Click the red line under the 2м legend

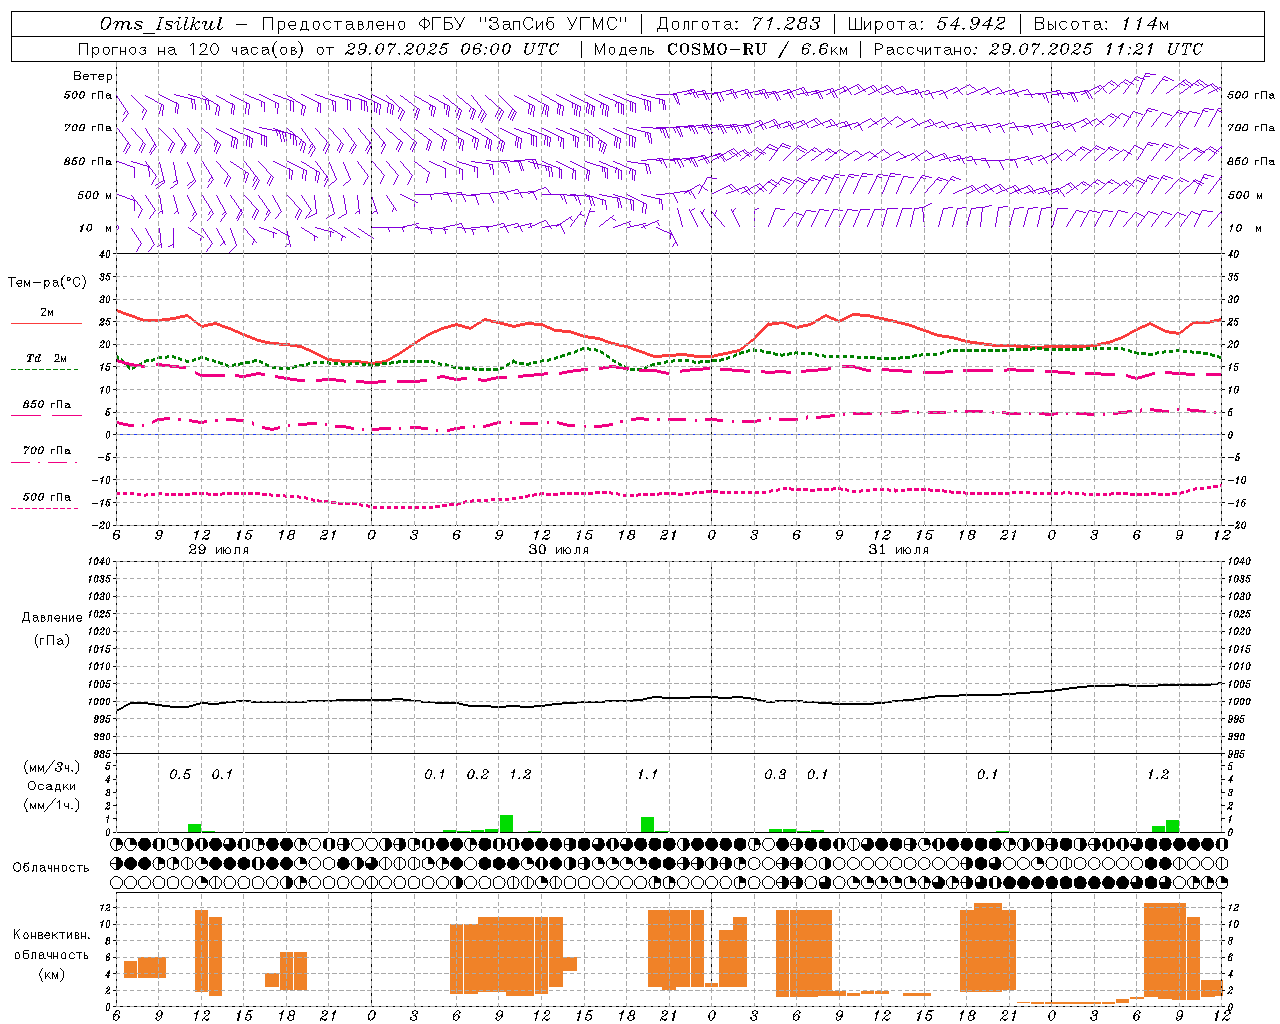(46, 323)
